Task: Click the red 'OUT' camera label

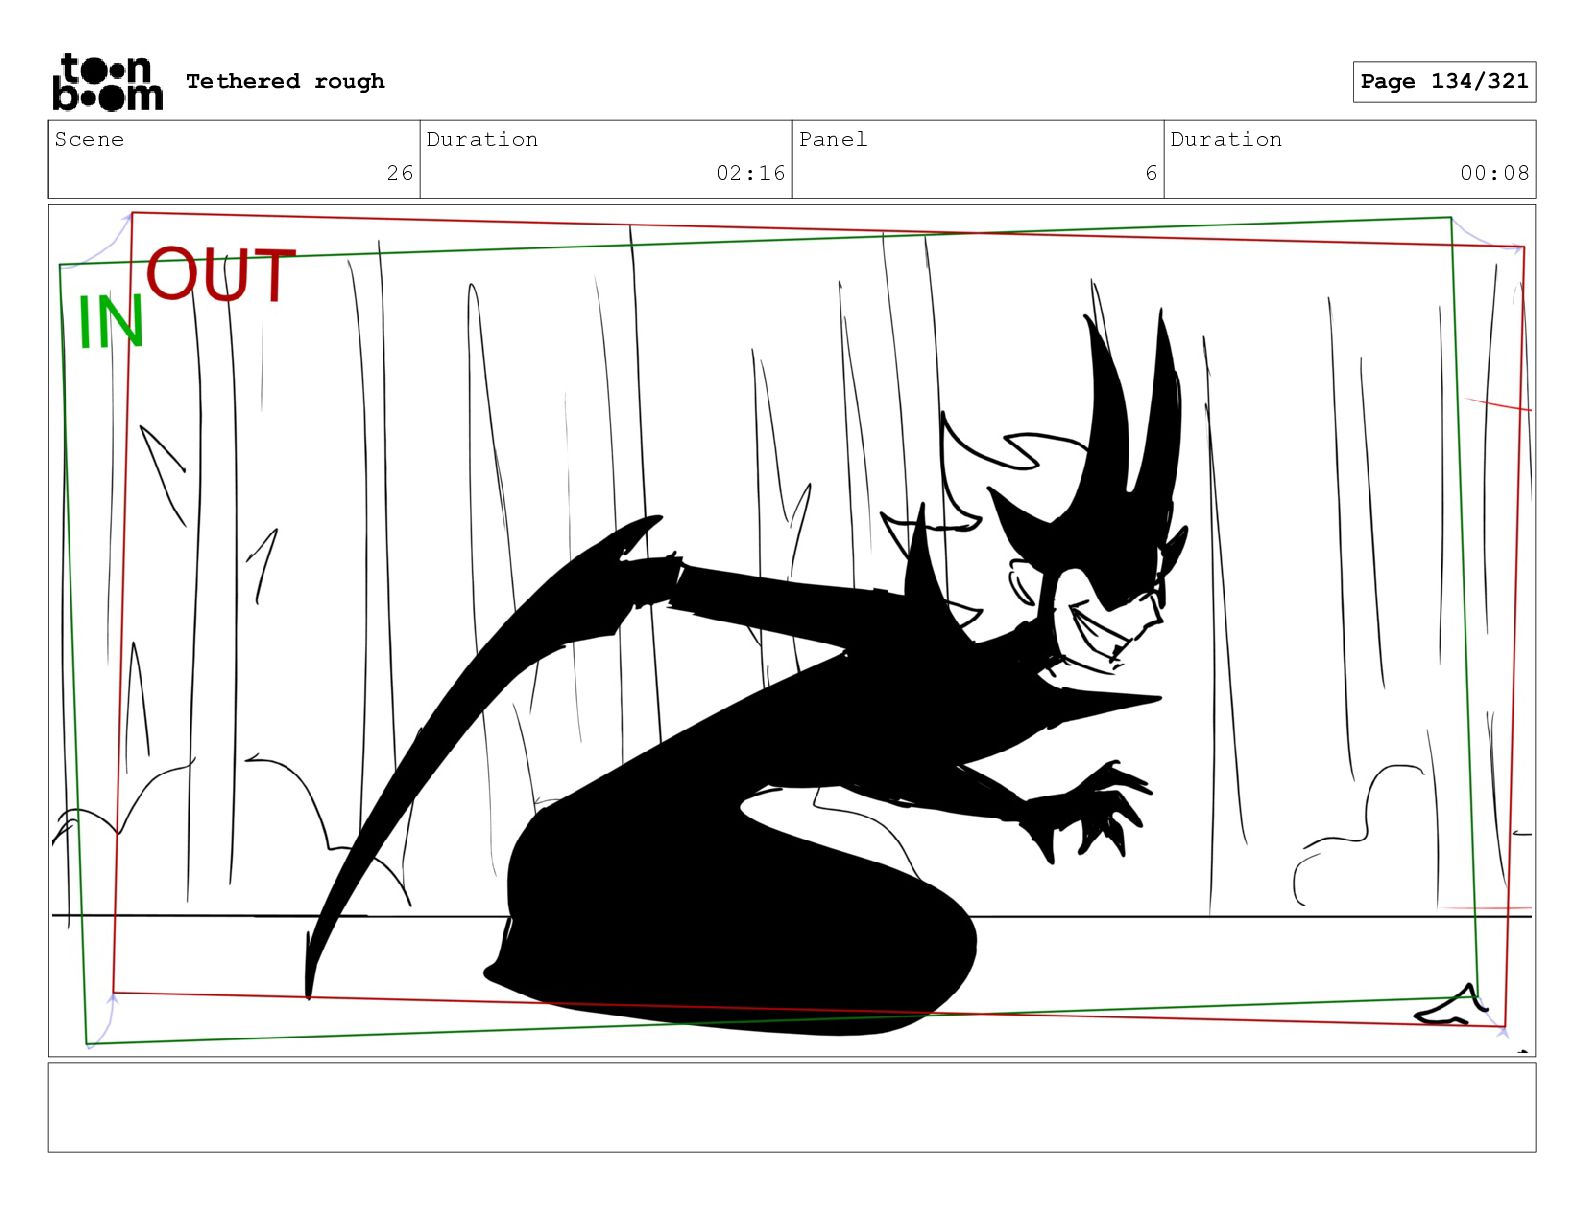Action: click(221, 274)
